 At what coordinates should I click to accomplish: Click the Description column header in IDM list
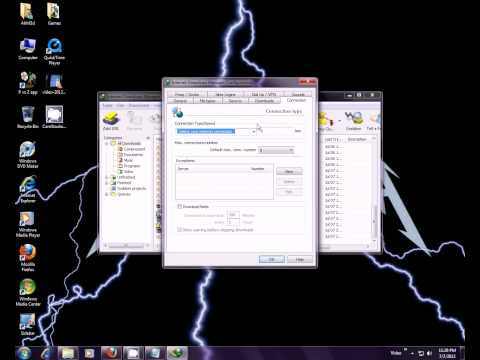357,139
